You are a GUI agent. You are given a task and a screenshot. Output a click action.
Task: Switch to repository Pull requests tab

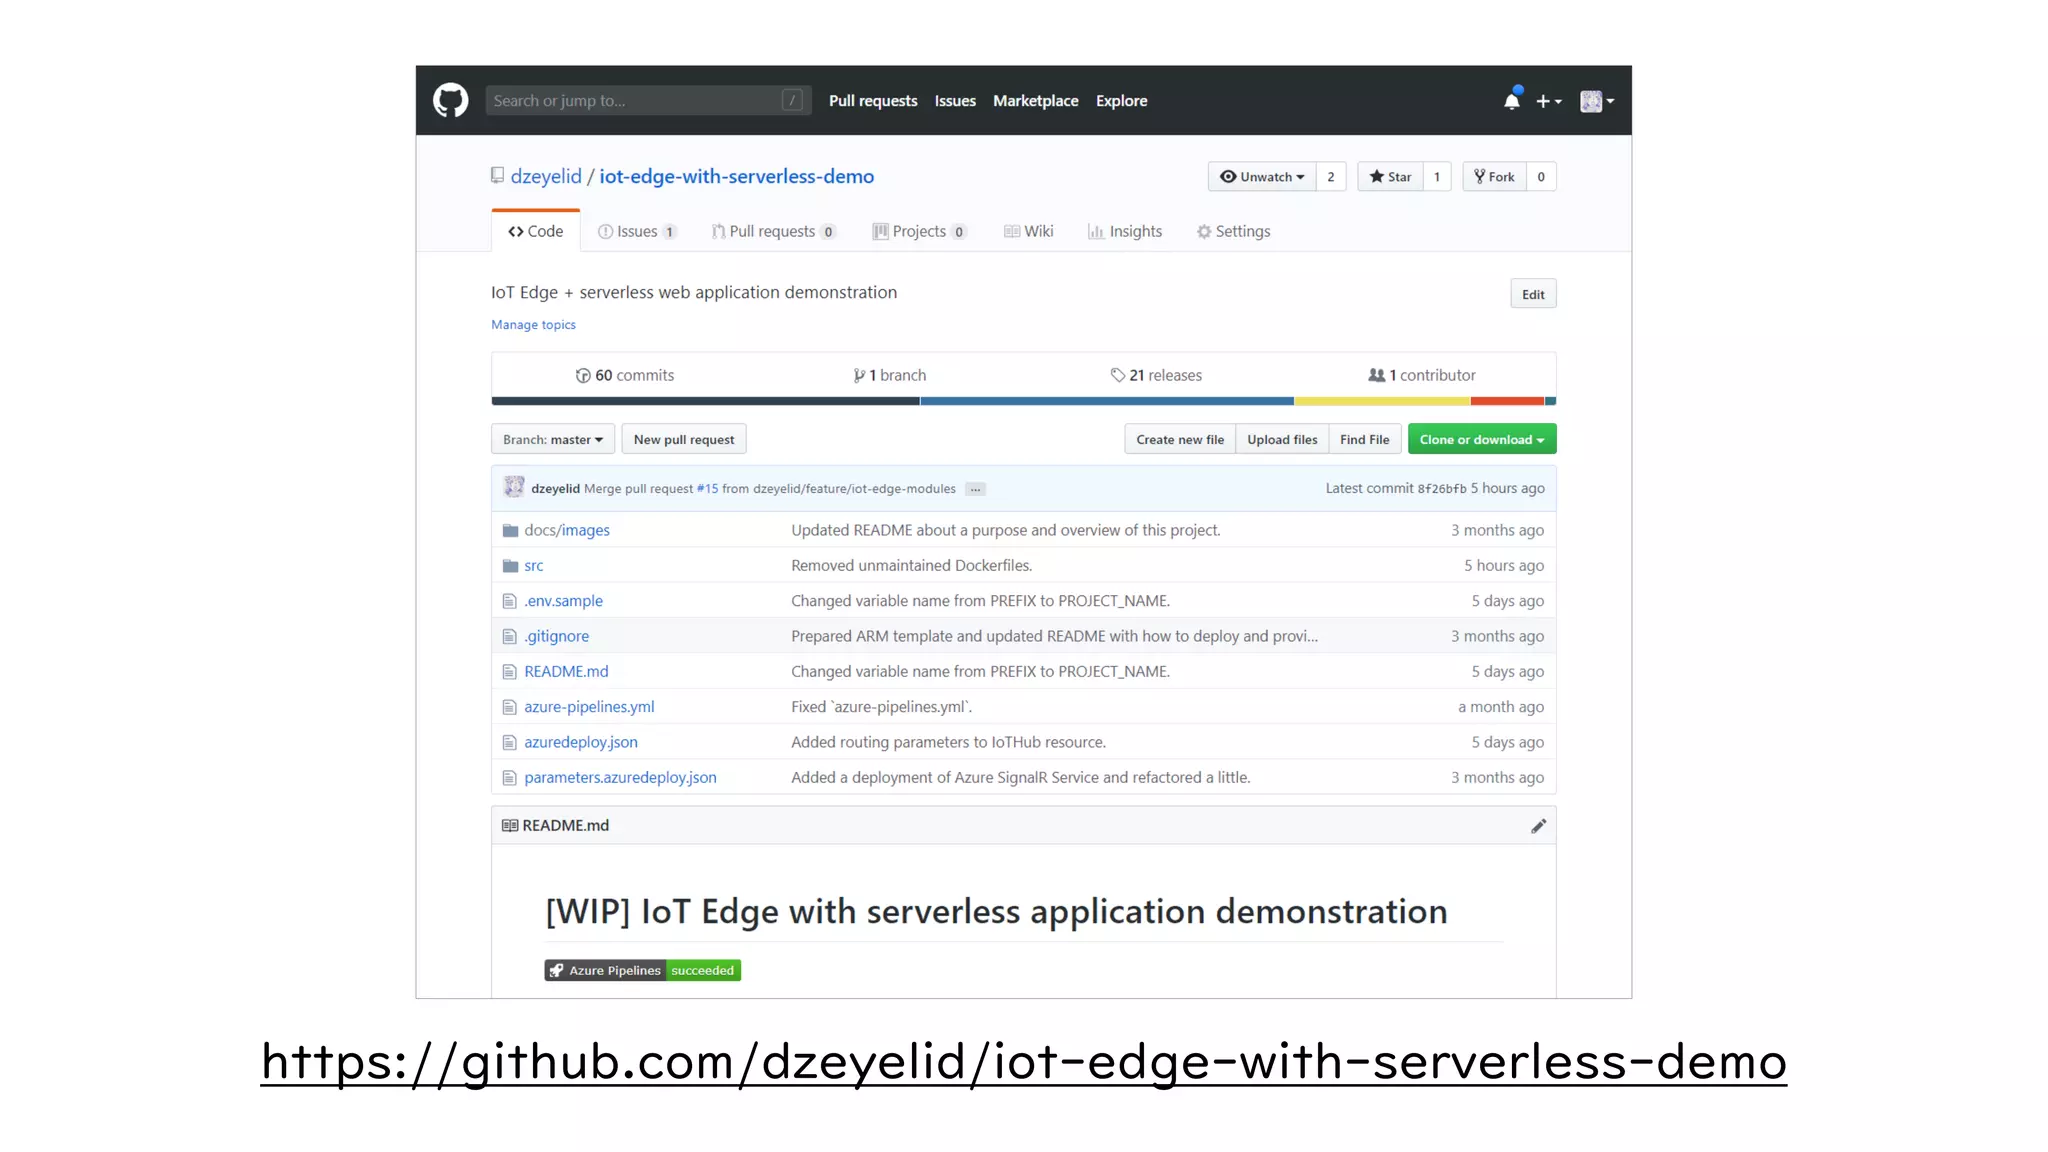coord(773,231)
